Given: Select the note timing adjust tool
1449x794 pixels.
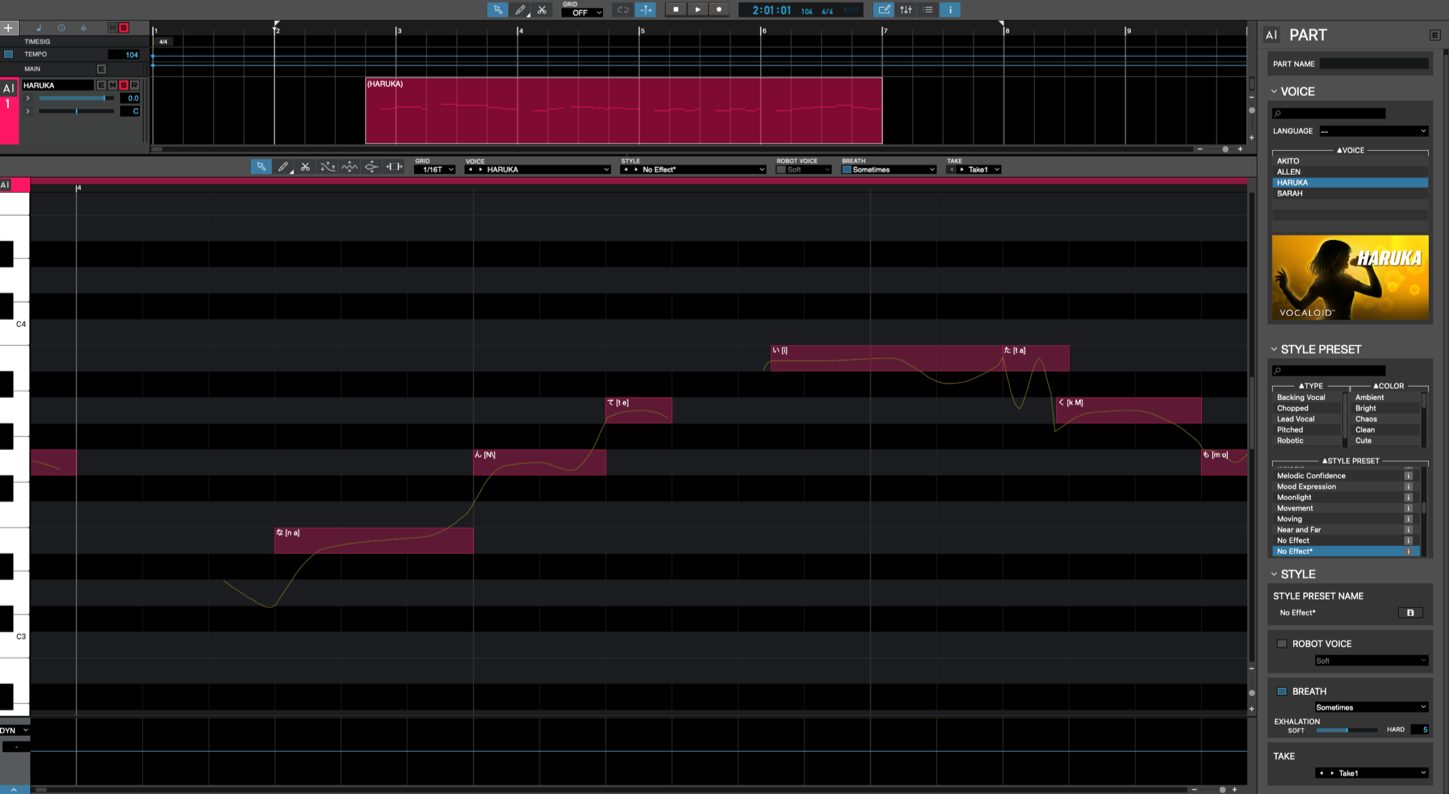Looking at the screenshot, I should [x=393, y=167].
